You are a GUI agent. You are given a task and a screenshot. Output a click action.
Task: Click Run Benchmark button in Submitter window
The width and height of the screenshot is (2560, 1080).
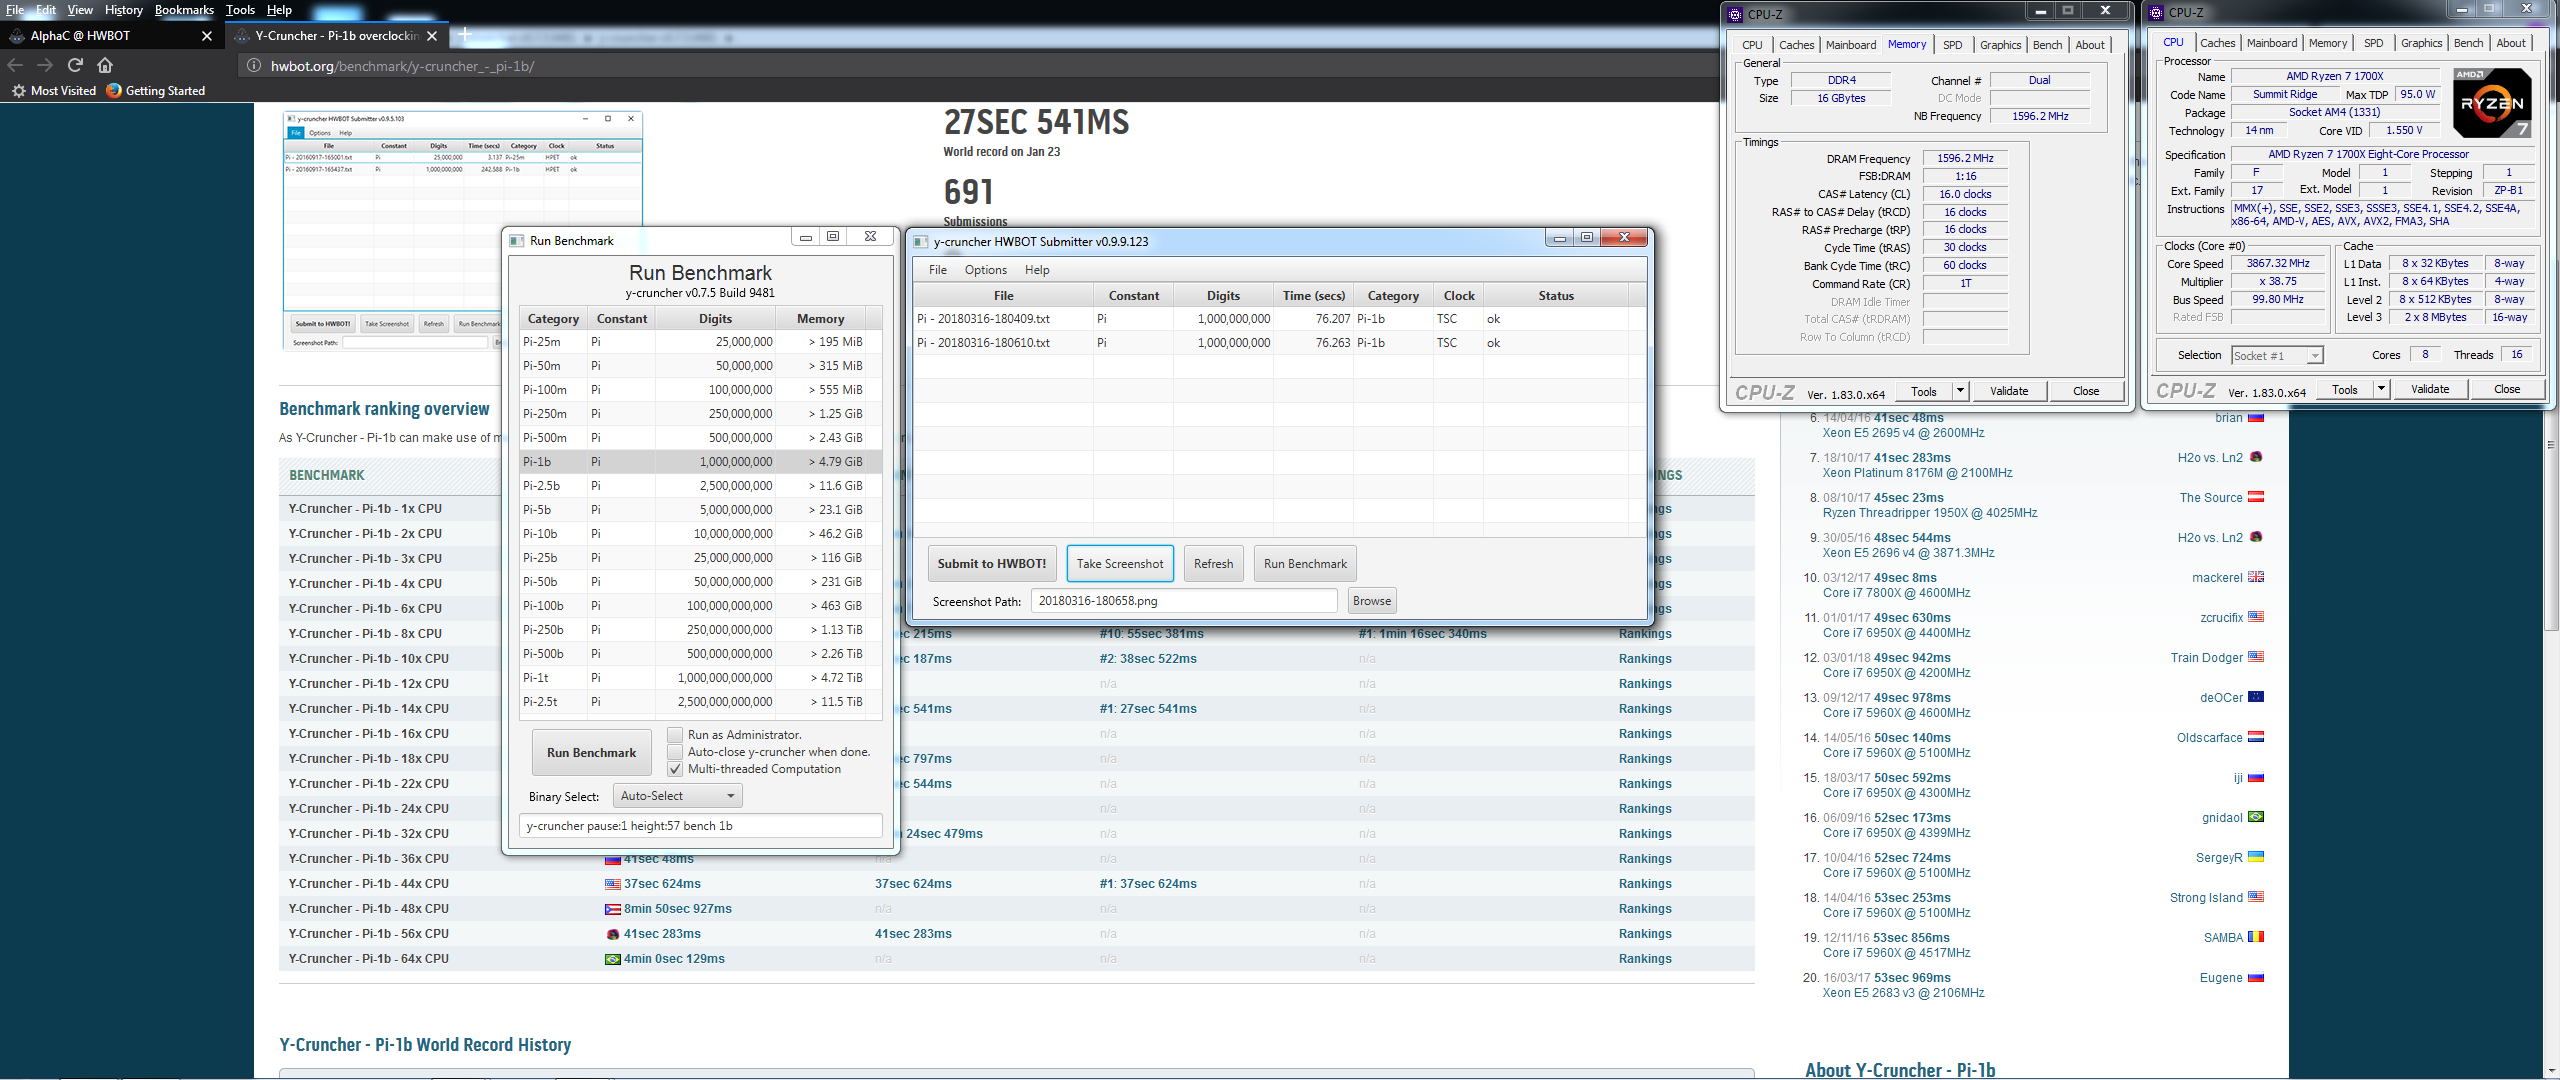[x=1305, y=564]
